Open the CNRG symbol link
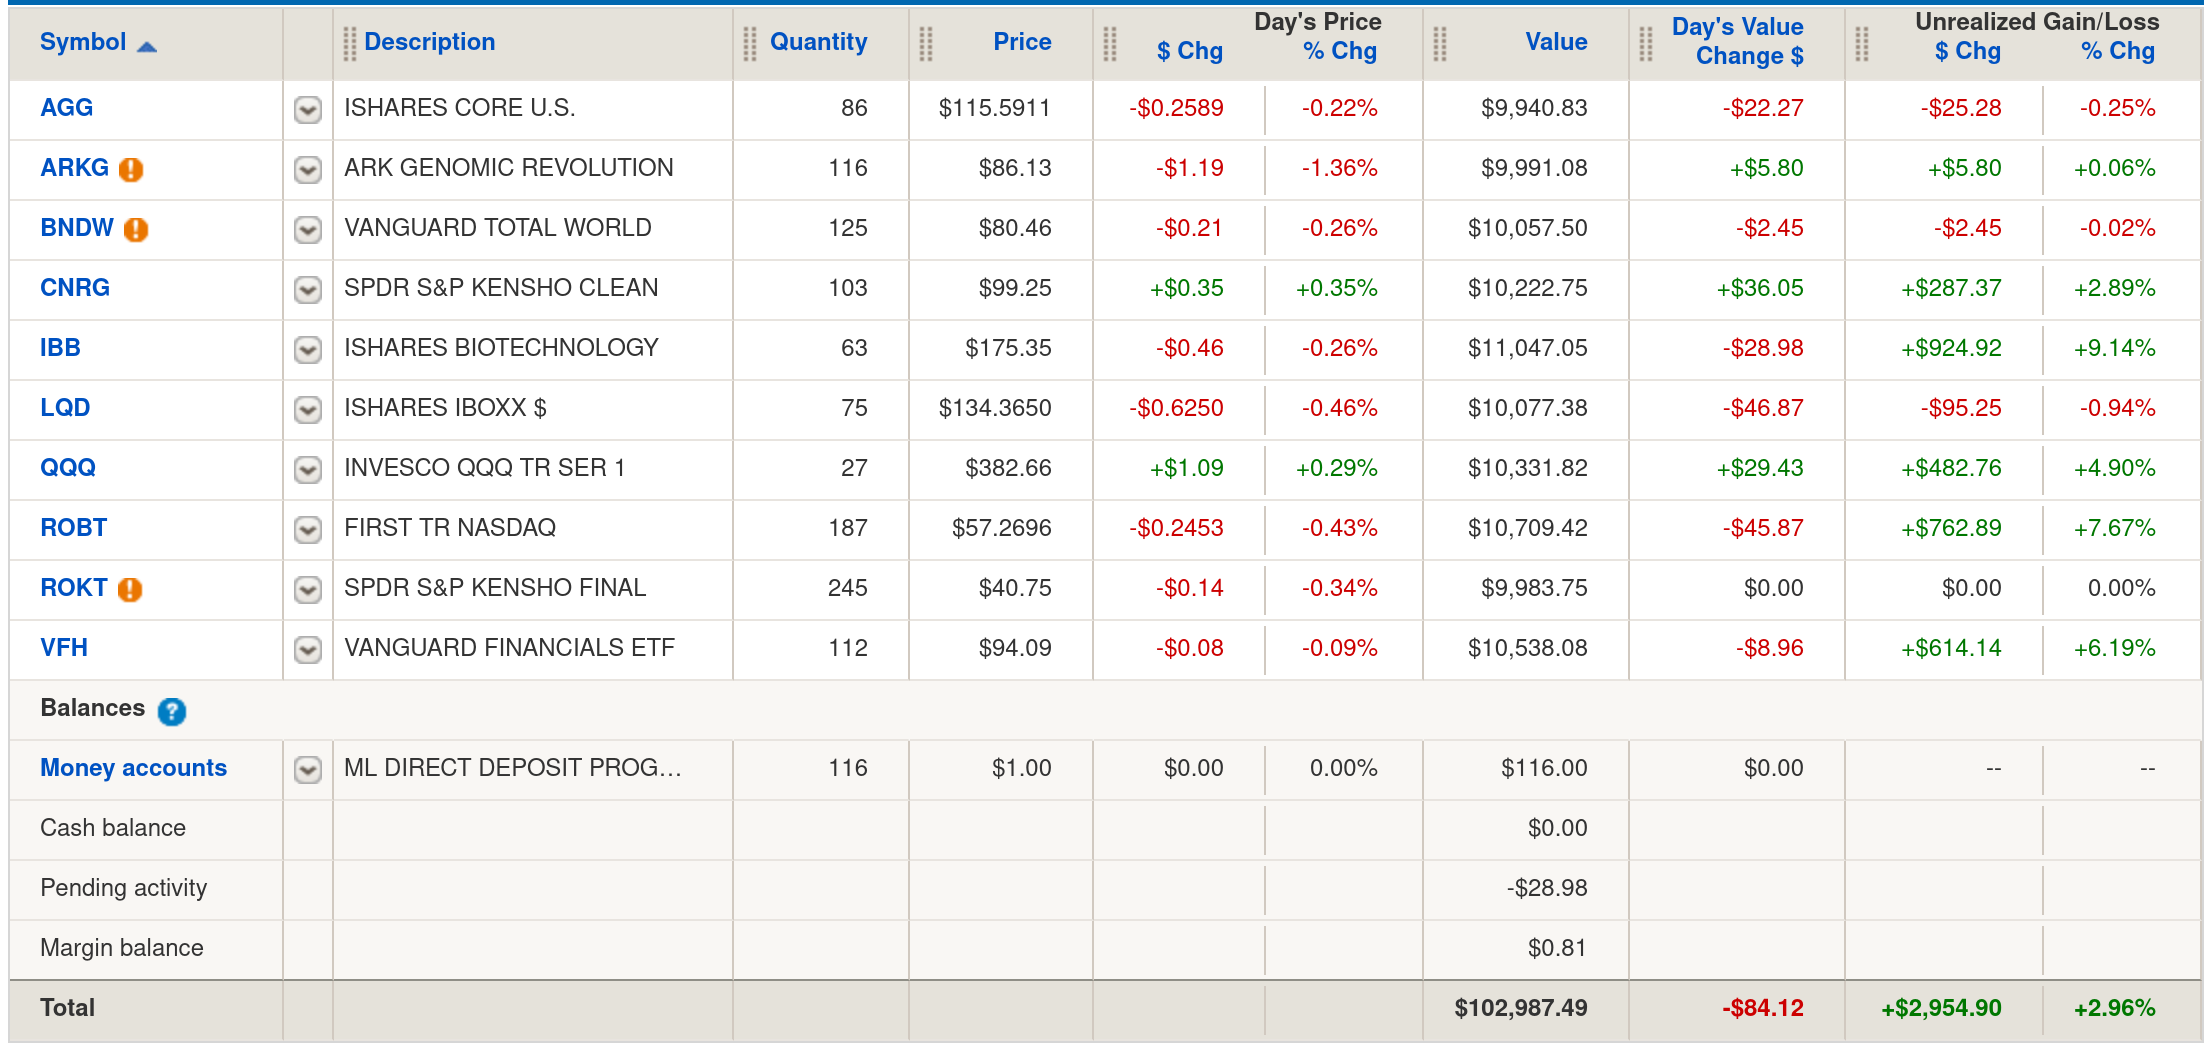The image size is (2208, 1054). coord(75,288)
